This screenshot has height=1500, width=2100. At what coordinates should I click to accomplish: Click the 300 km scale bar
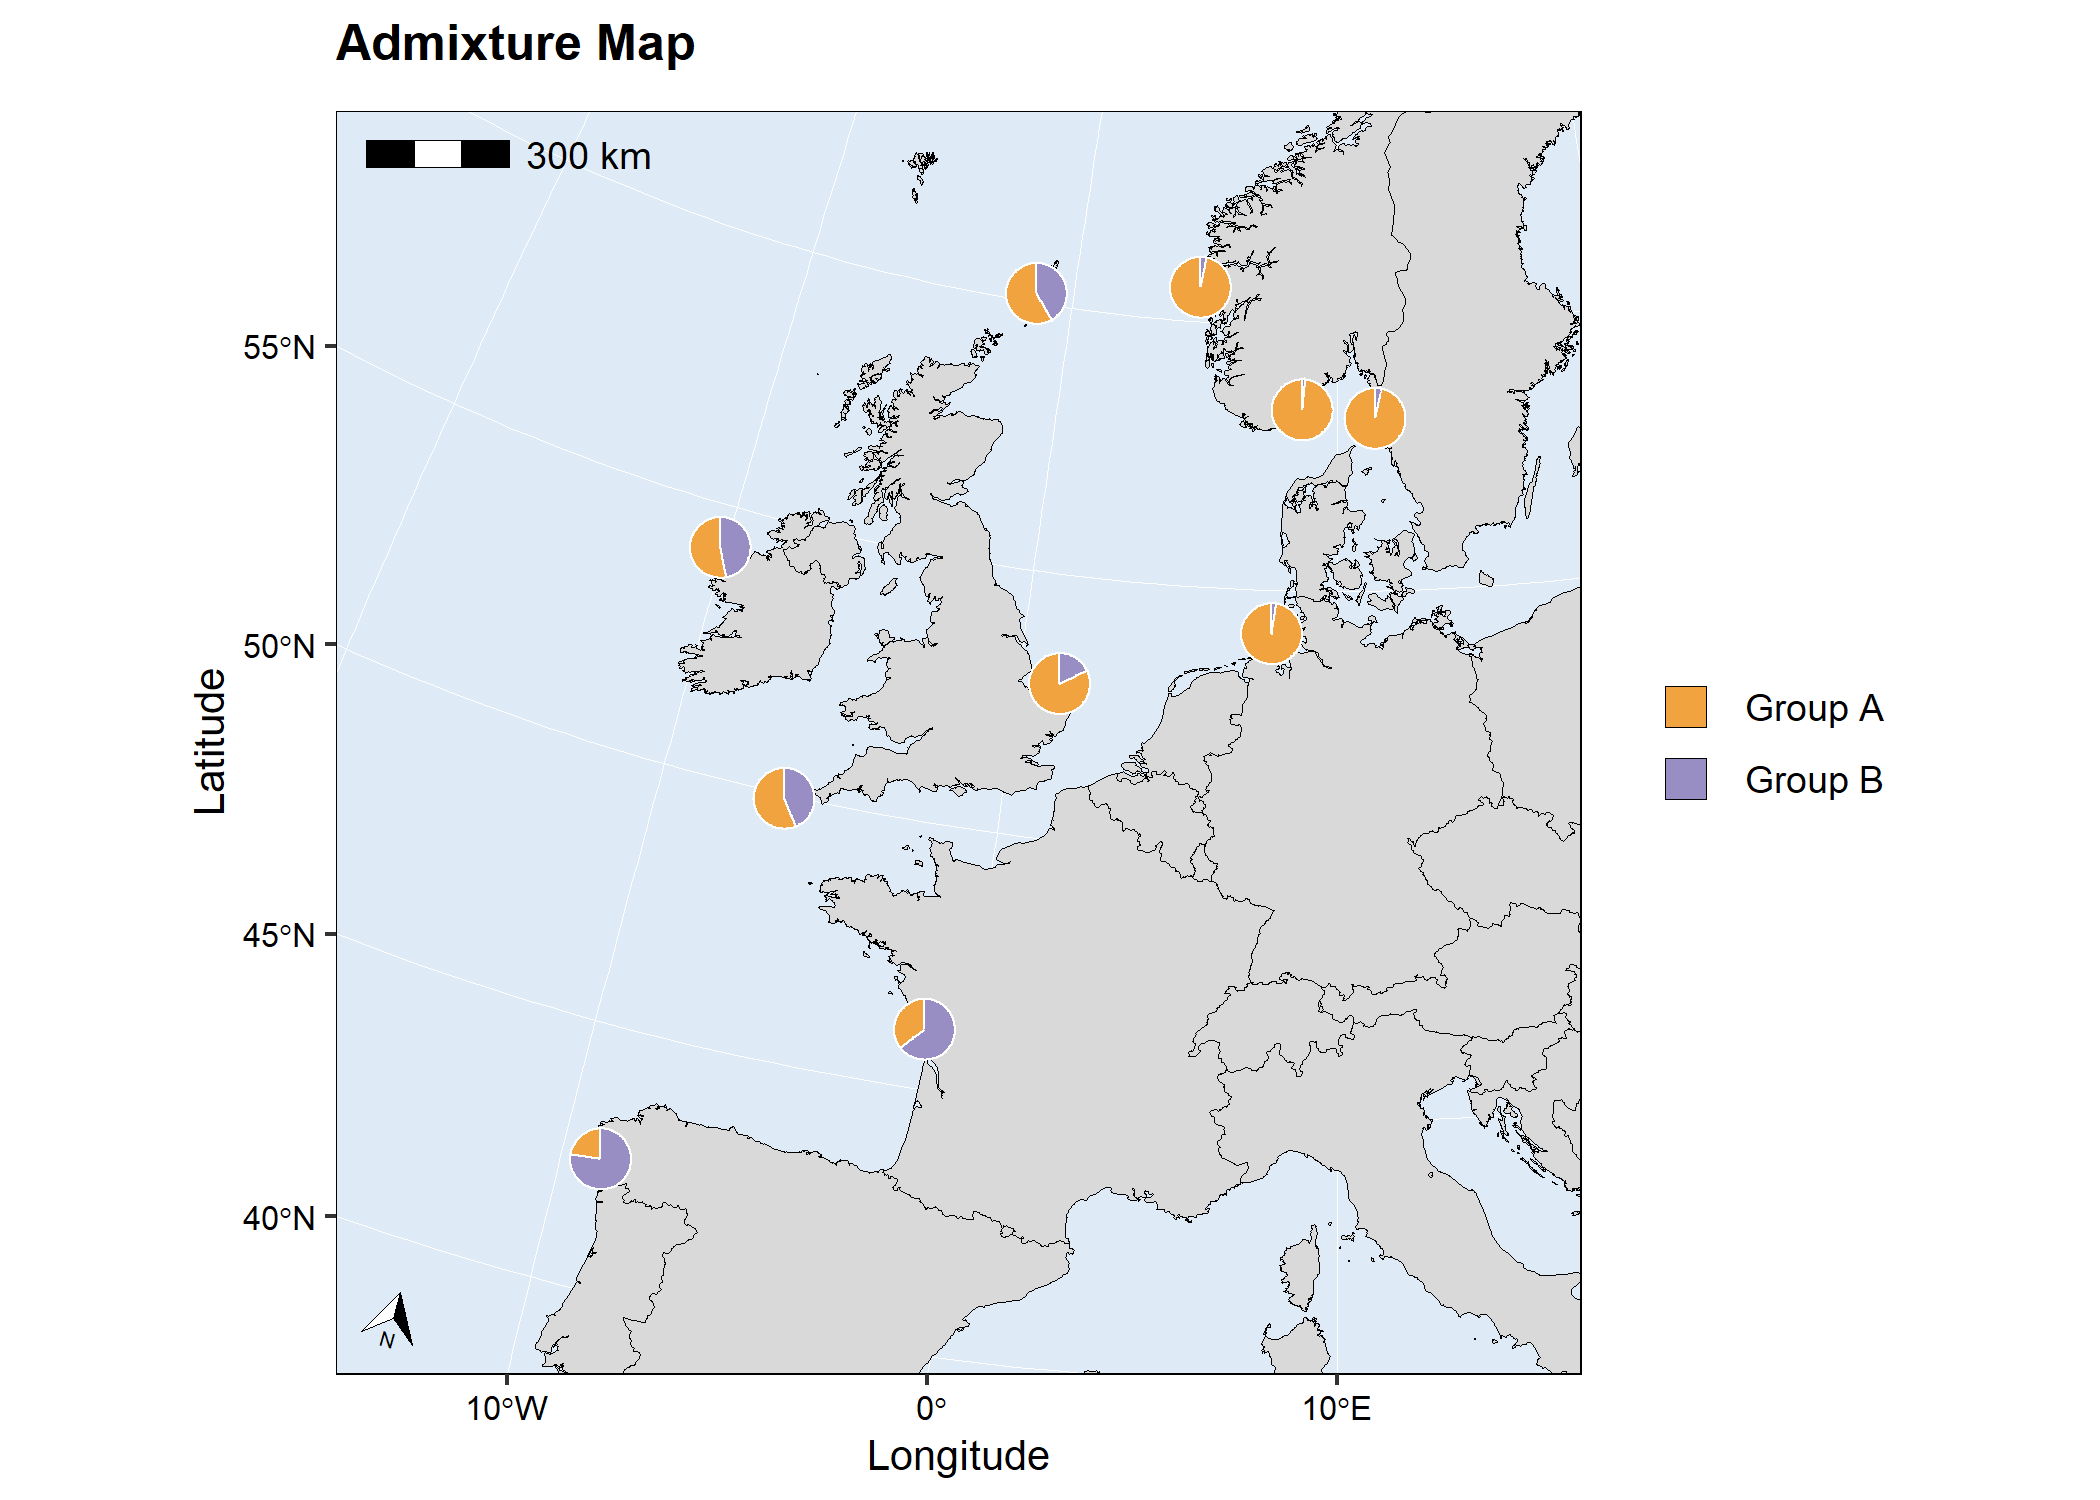pyautogui.click(x=438, y=155)
